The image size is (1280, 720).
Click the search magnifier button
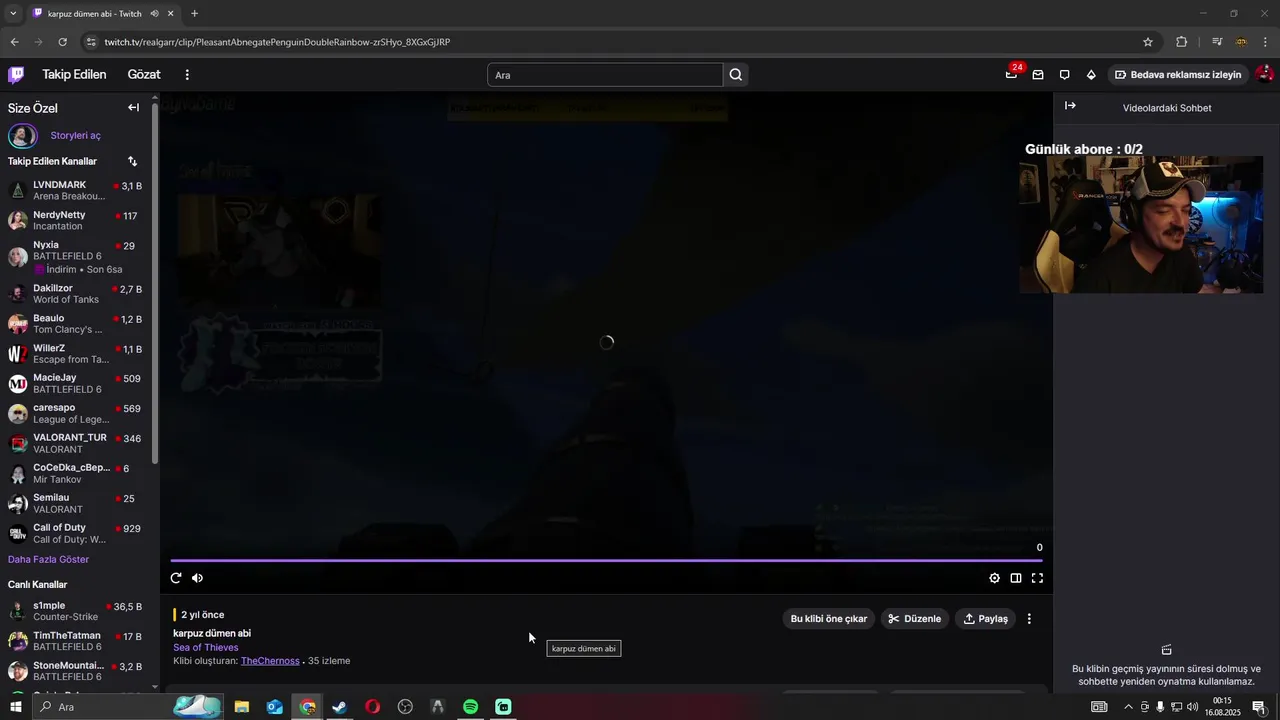[x=736, y=75]
